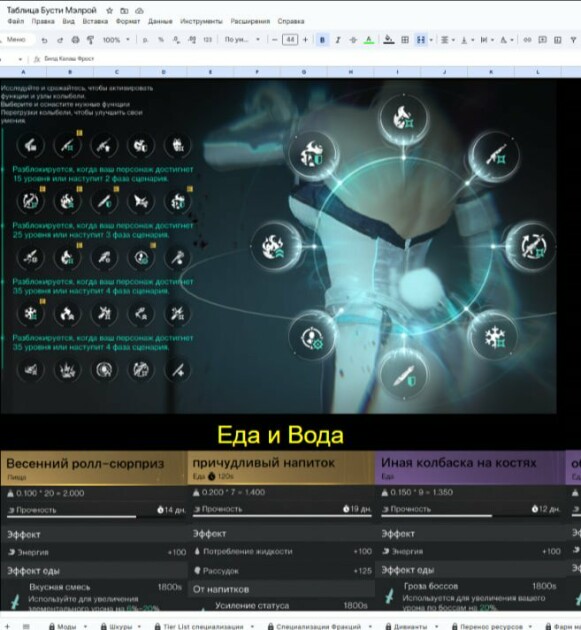The image size is (581, 630).
Task: Create a filter from the toolbar
Action: click(573, 40)
